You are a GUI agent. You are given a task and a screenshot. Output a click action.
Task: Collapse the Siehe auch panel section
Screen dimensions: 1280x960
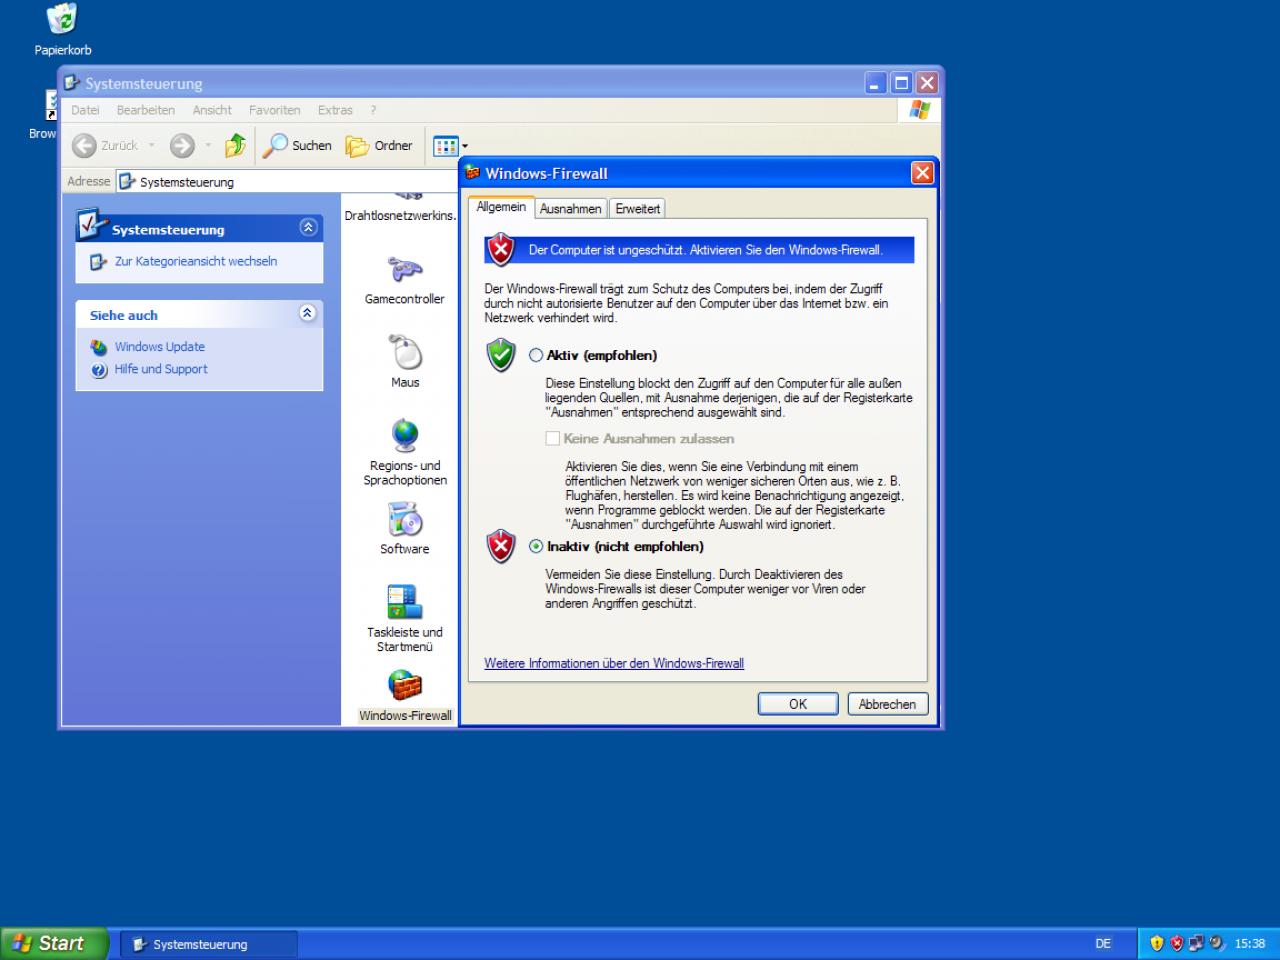coord(308,314)
